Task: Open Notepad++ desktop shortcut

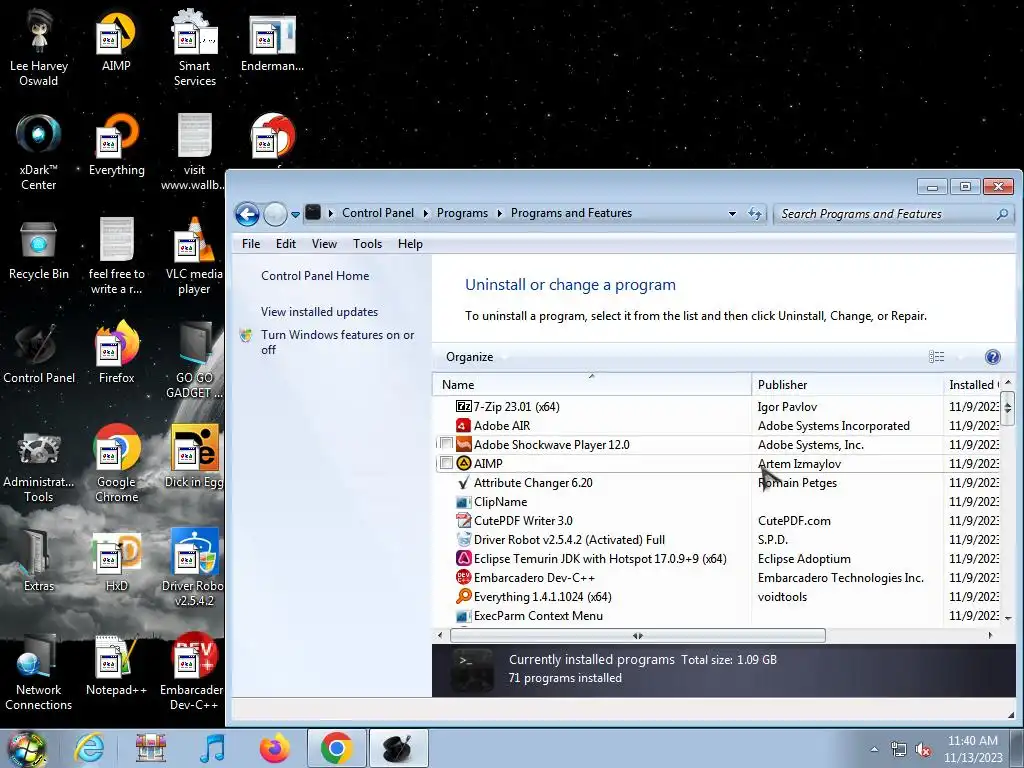Action: tap(116, 665)
